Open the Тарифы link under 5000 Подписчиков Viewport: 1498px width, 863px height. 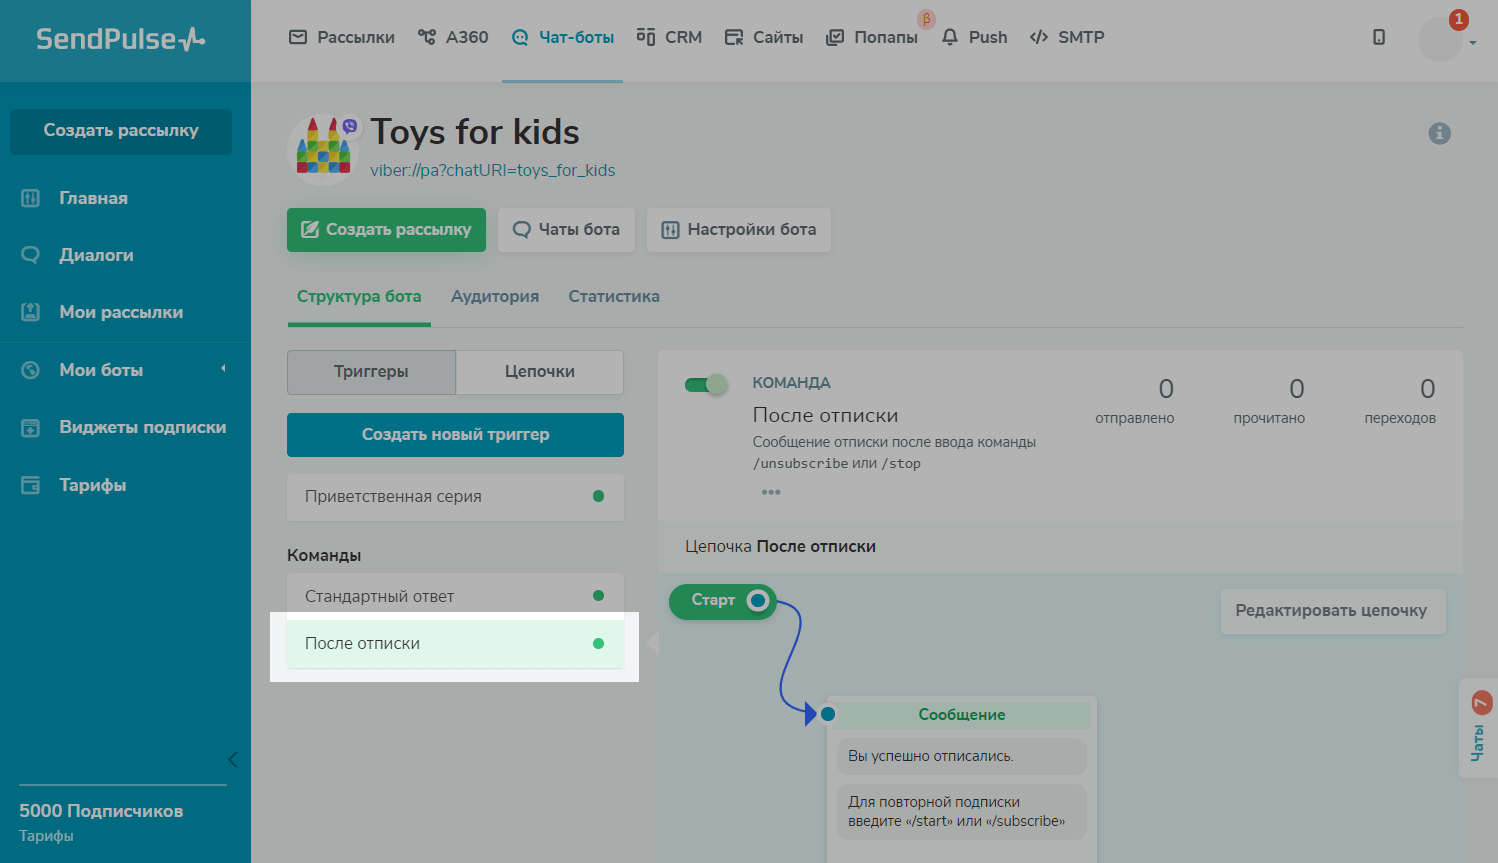[x=46, y=836]
